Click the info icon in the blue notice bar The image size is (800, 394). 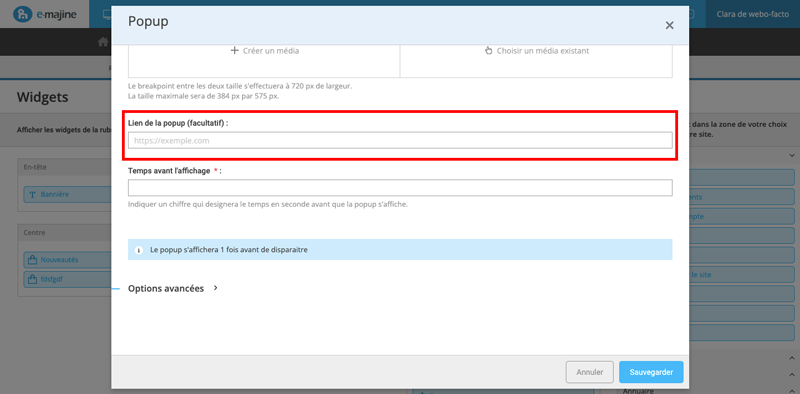pyautogui.click(x=138, y=251)
